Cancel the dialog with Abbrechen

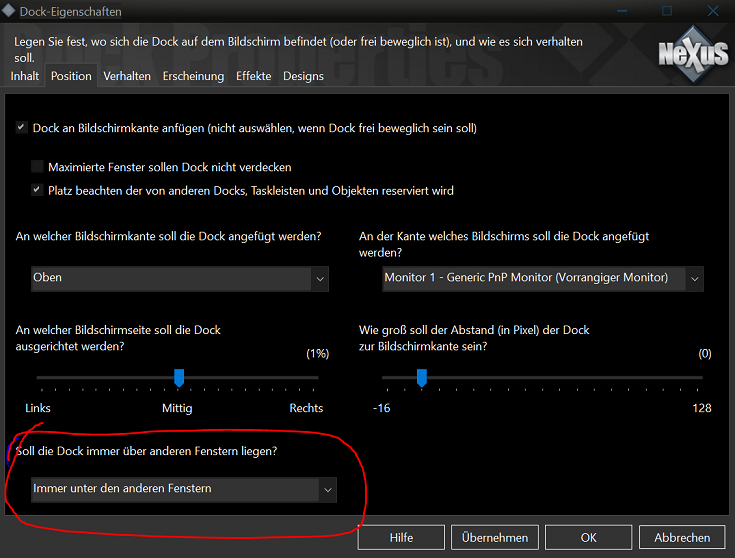[x=682, y=537]
